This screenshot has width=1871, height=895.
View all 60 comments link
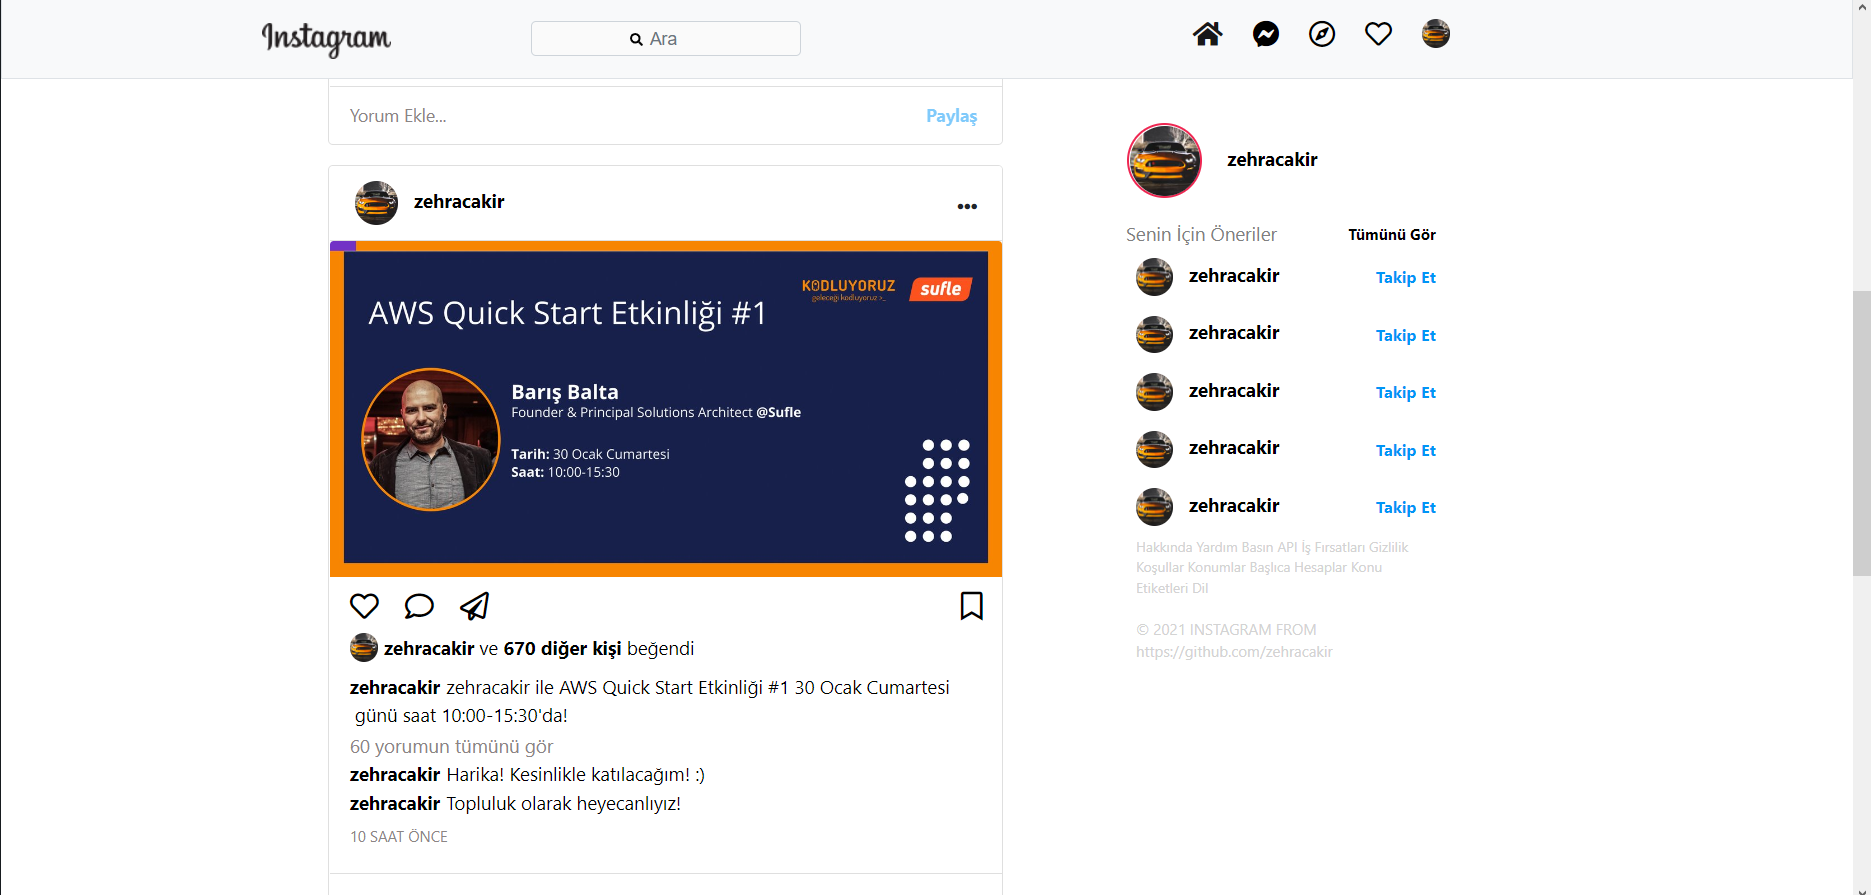point(451,747)
